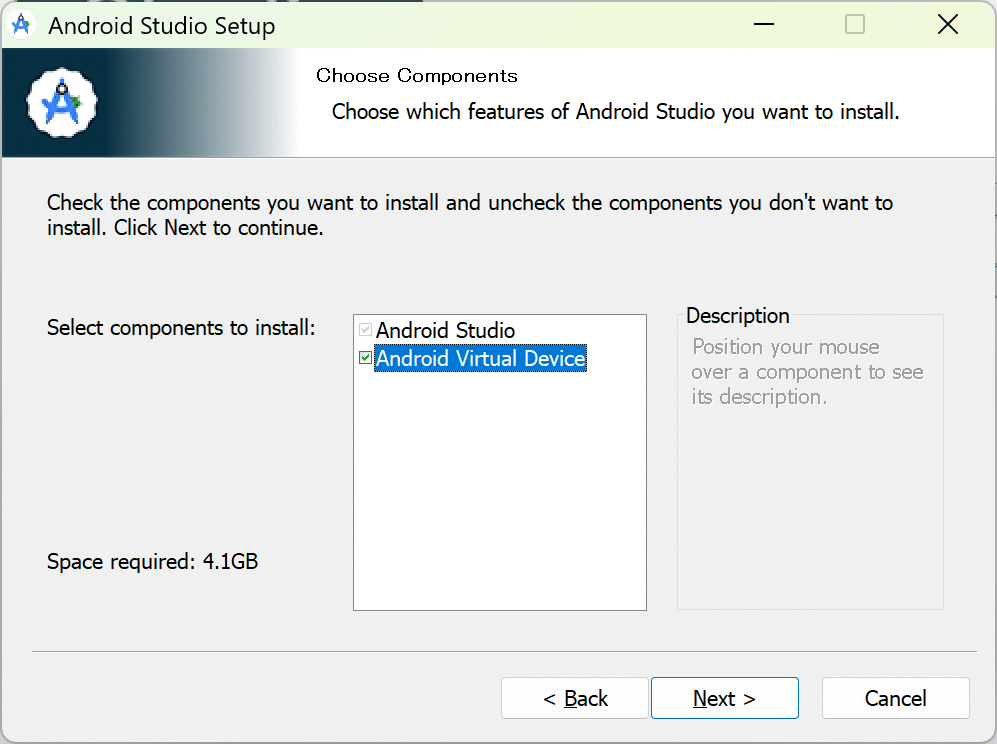This screenshot has height=744, width=997.
Task: Click the 'Choose Components' heading text
Action: click(x=417, y=76)
